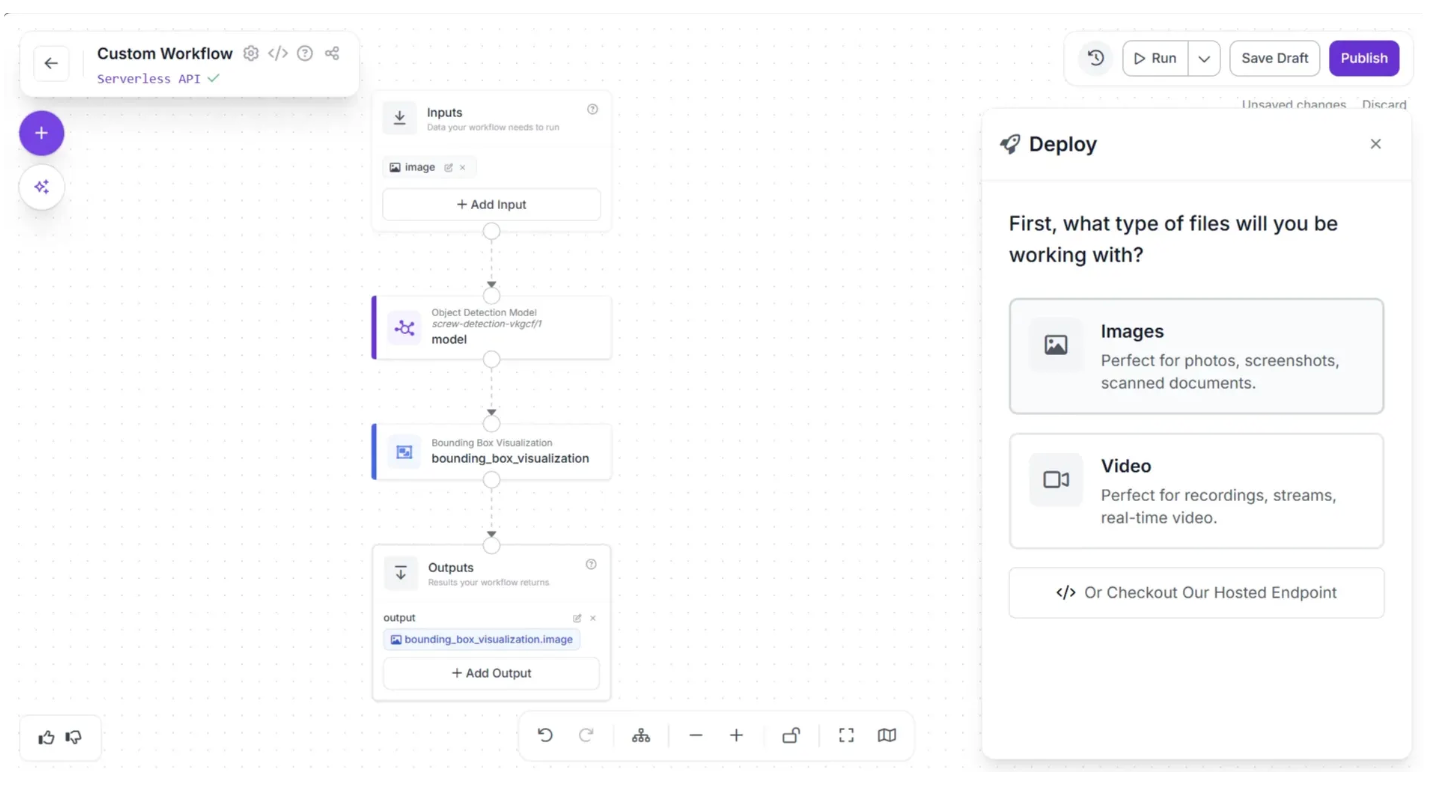Close the Deploy panel
This screenshot has height=792, width=1434.
[x=1376, y=144]
